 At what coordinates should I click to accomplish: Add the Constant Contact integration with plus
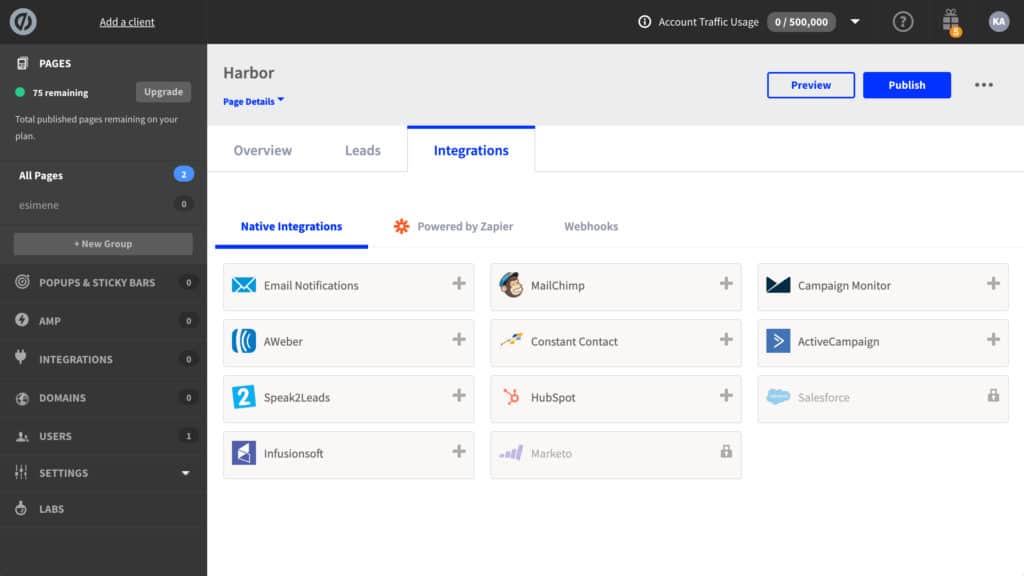click(726, 340)
